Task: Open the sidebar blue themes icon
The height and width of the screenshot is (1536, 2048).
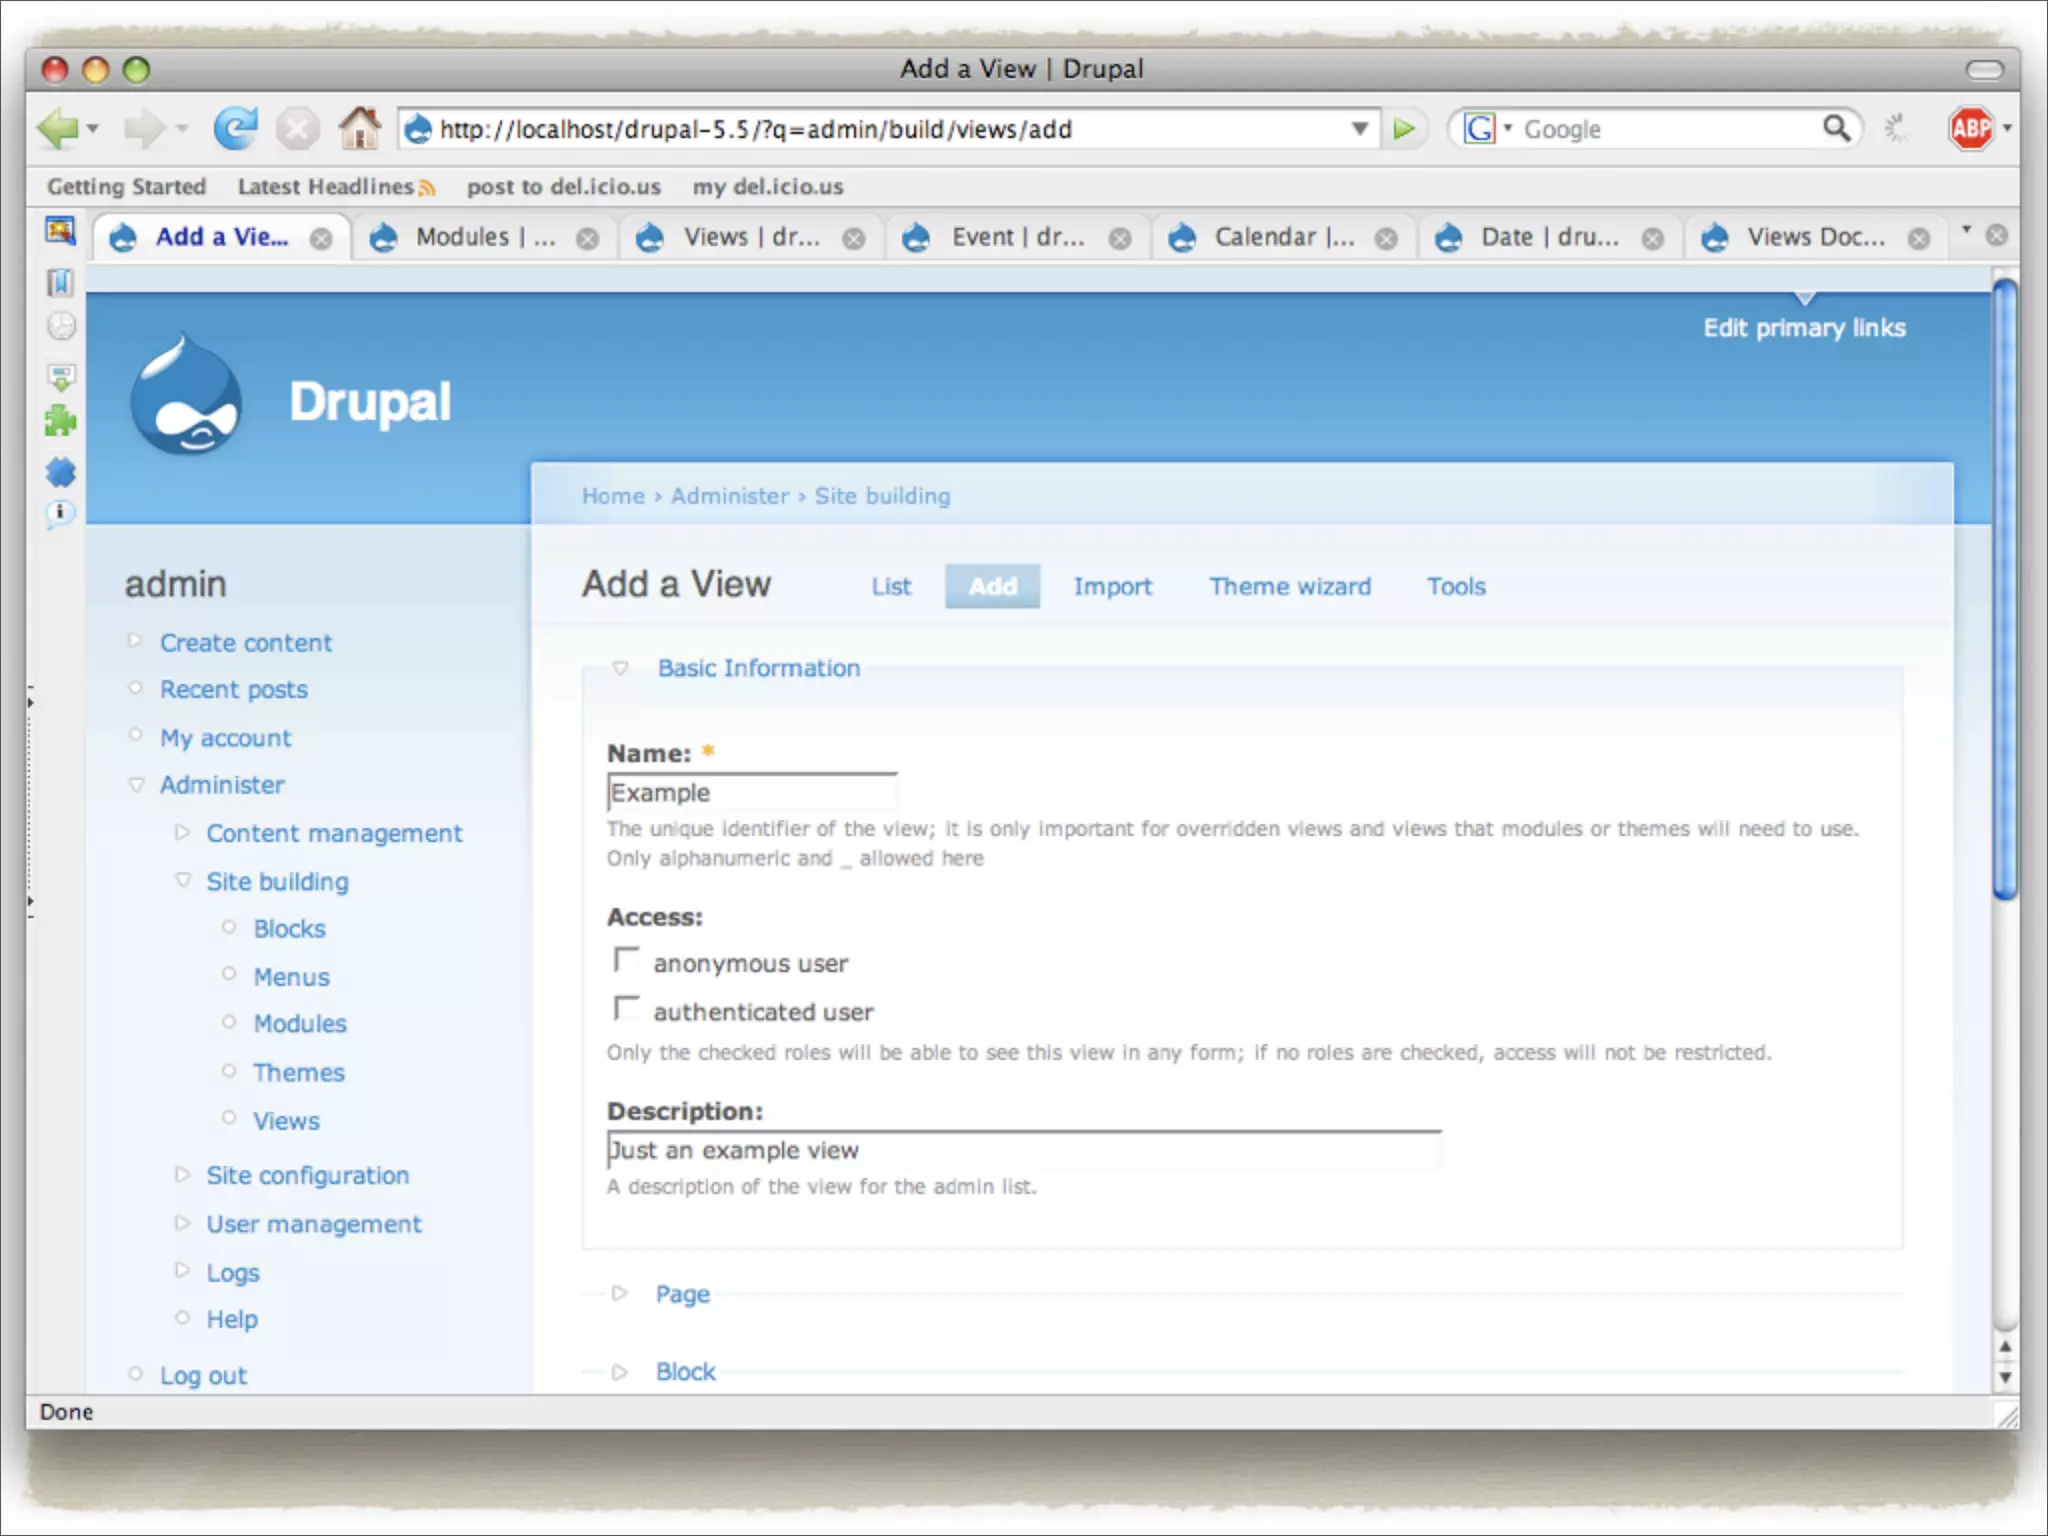Action: pos(60,471)
